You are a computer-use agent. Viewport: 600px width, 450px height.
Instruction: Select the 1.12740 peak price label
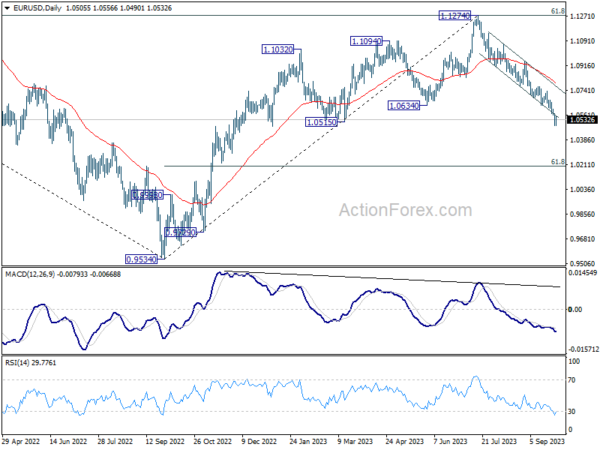(454, 16)
